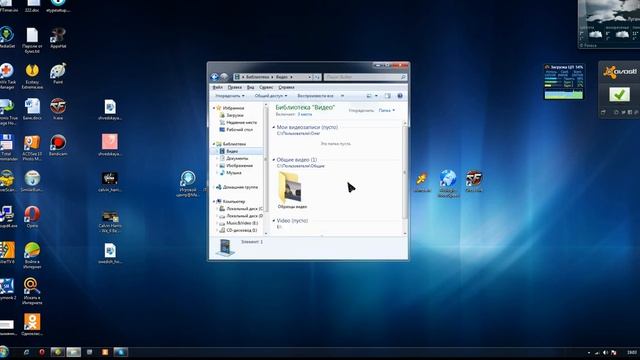Select the Войти в Интернет shortcut
The height and width of the screenshot is (360, 640).
[32, 255]
